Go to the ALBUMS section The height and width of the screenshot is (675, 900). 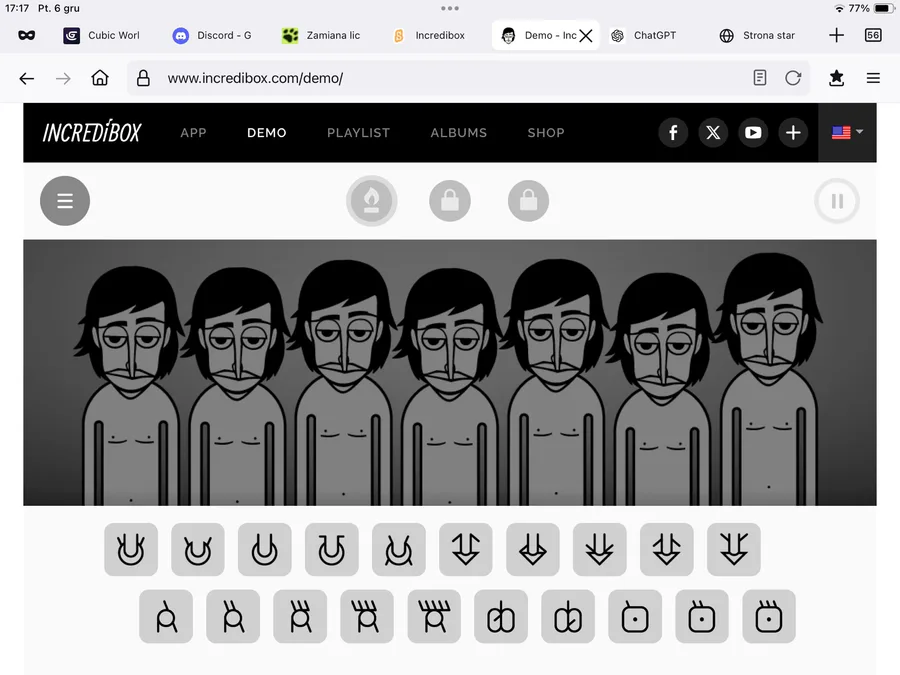point(459,133)
